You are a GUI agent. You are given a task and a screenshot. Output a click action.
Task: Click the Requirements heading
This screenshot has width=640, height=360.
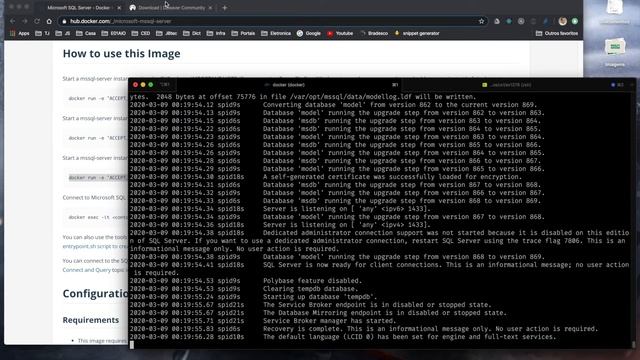click(x=91, y=320)
